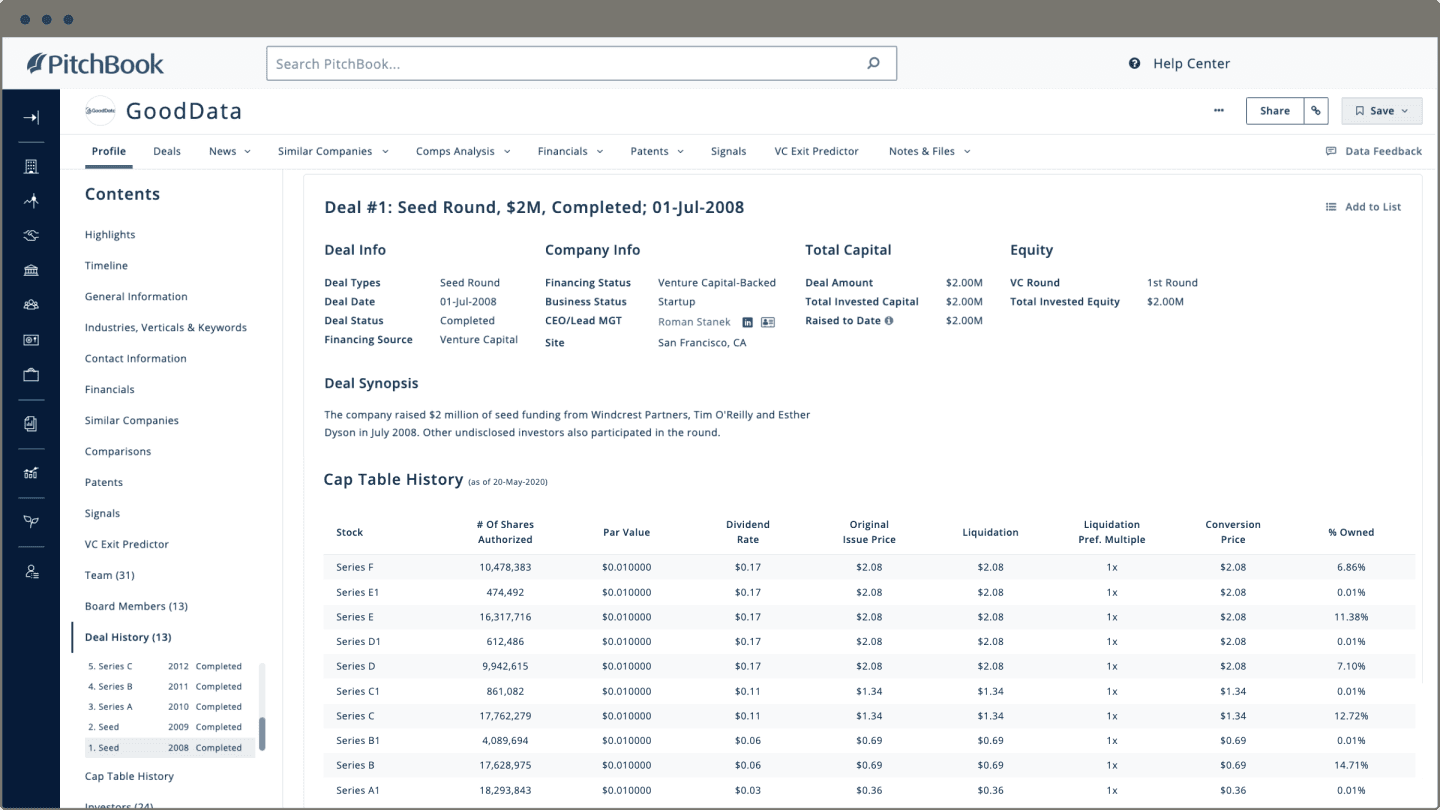Click the Share button
1440x810 pixels.
pos(1274,111)
